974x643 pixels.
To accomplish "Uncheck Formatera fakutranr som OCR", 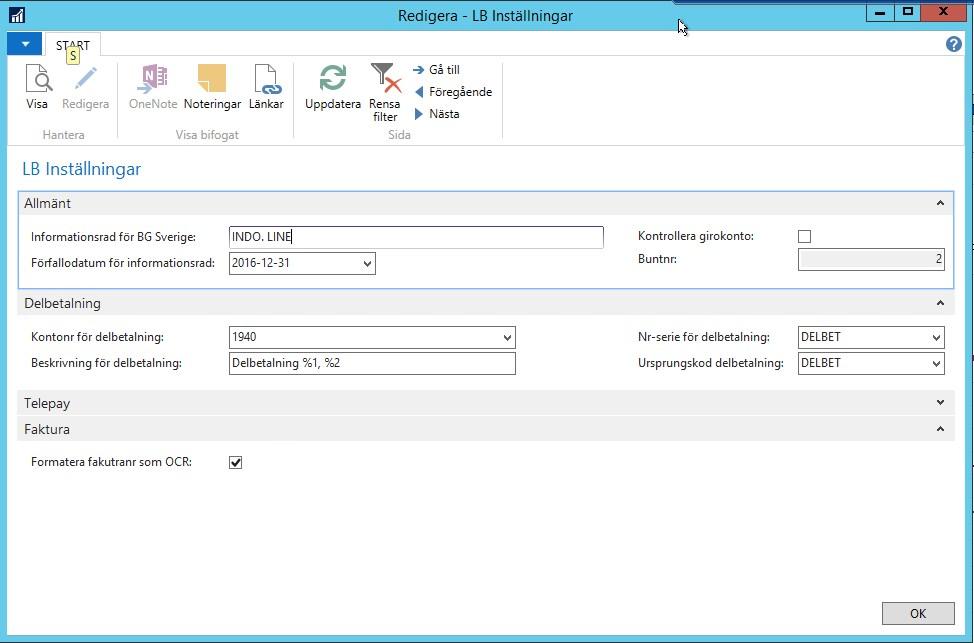I will pos(235,462).
